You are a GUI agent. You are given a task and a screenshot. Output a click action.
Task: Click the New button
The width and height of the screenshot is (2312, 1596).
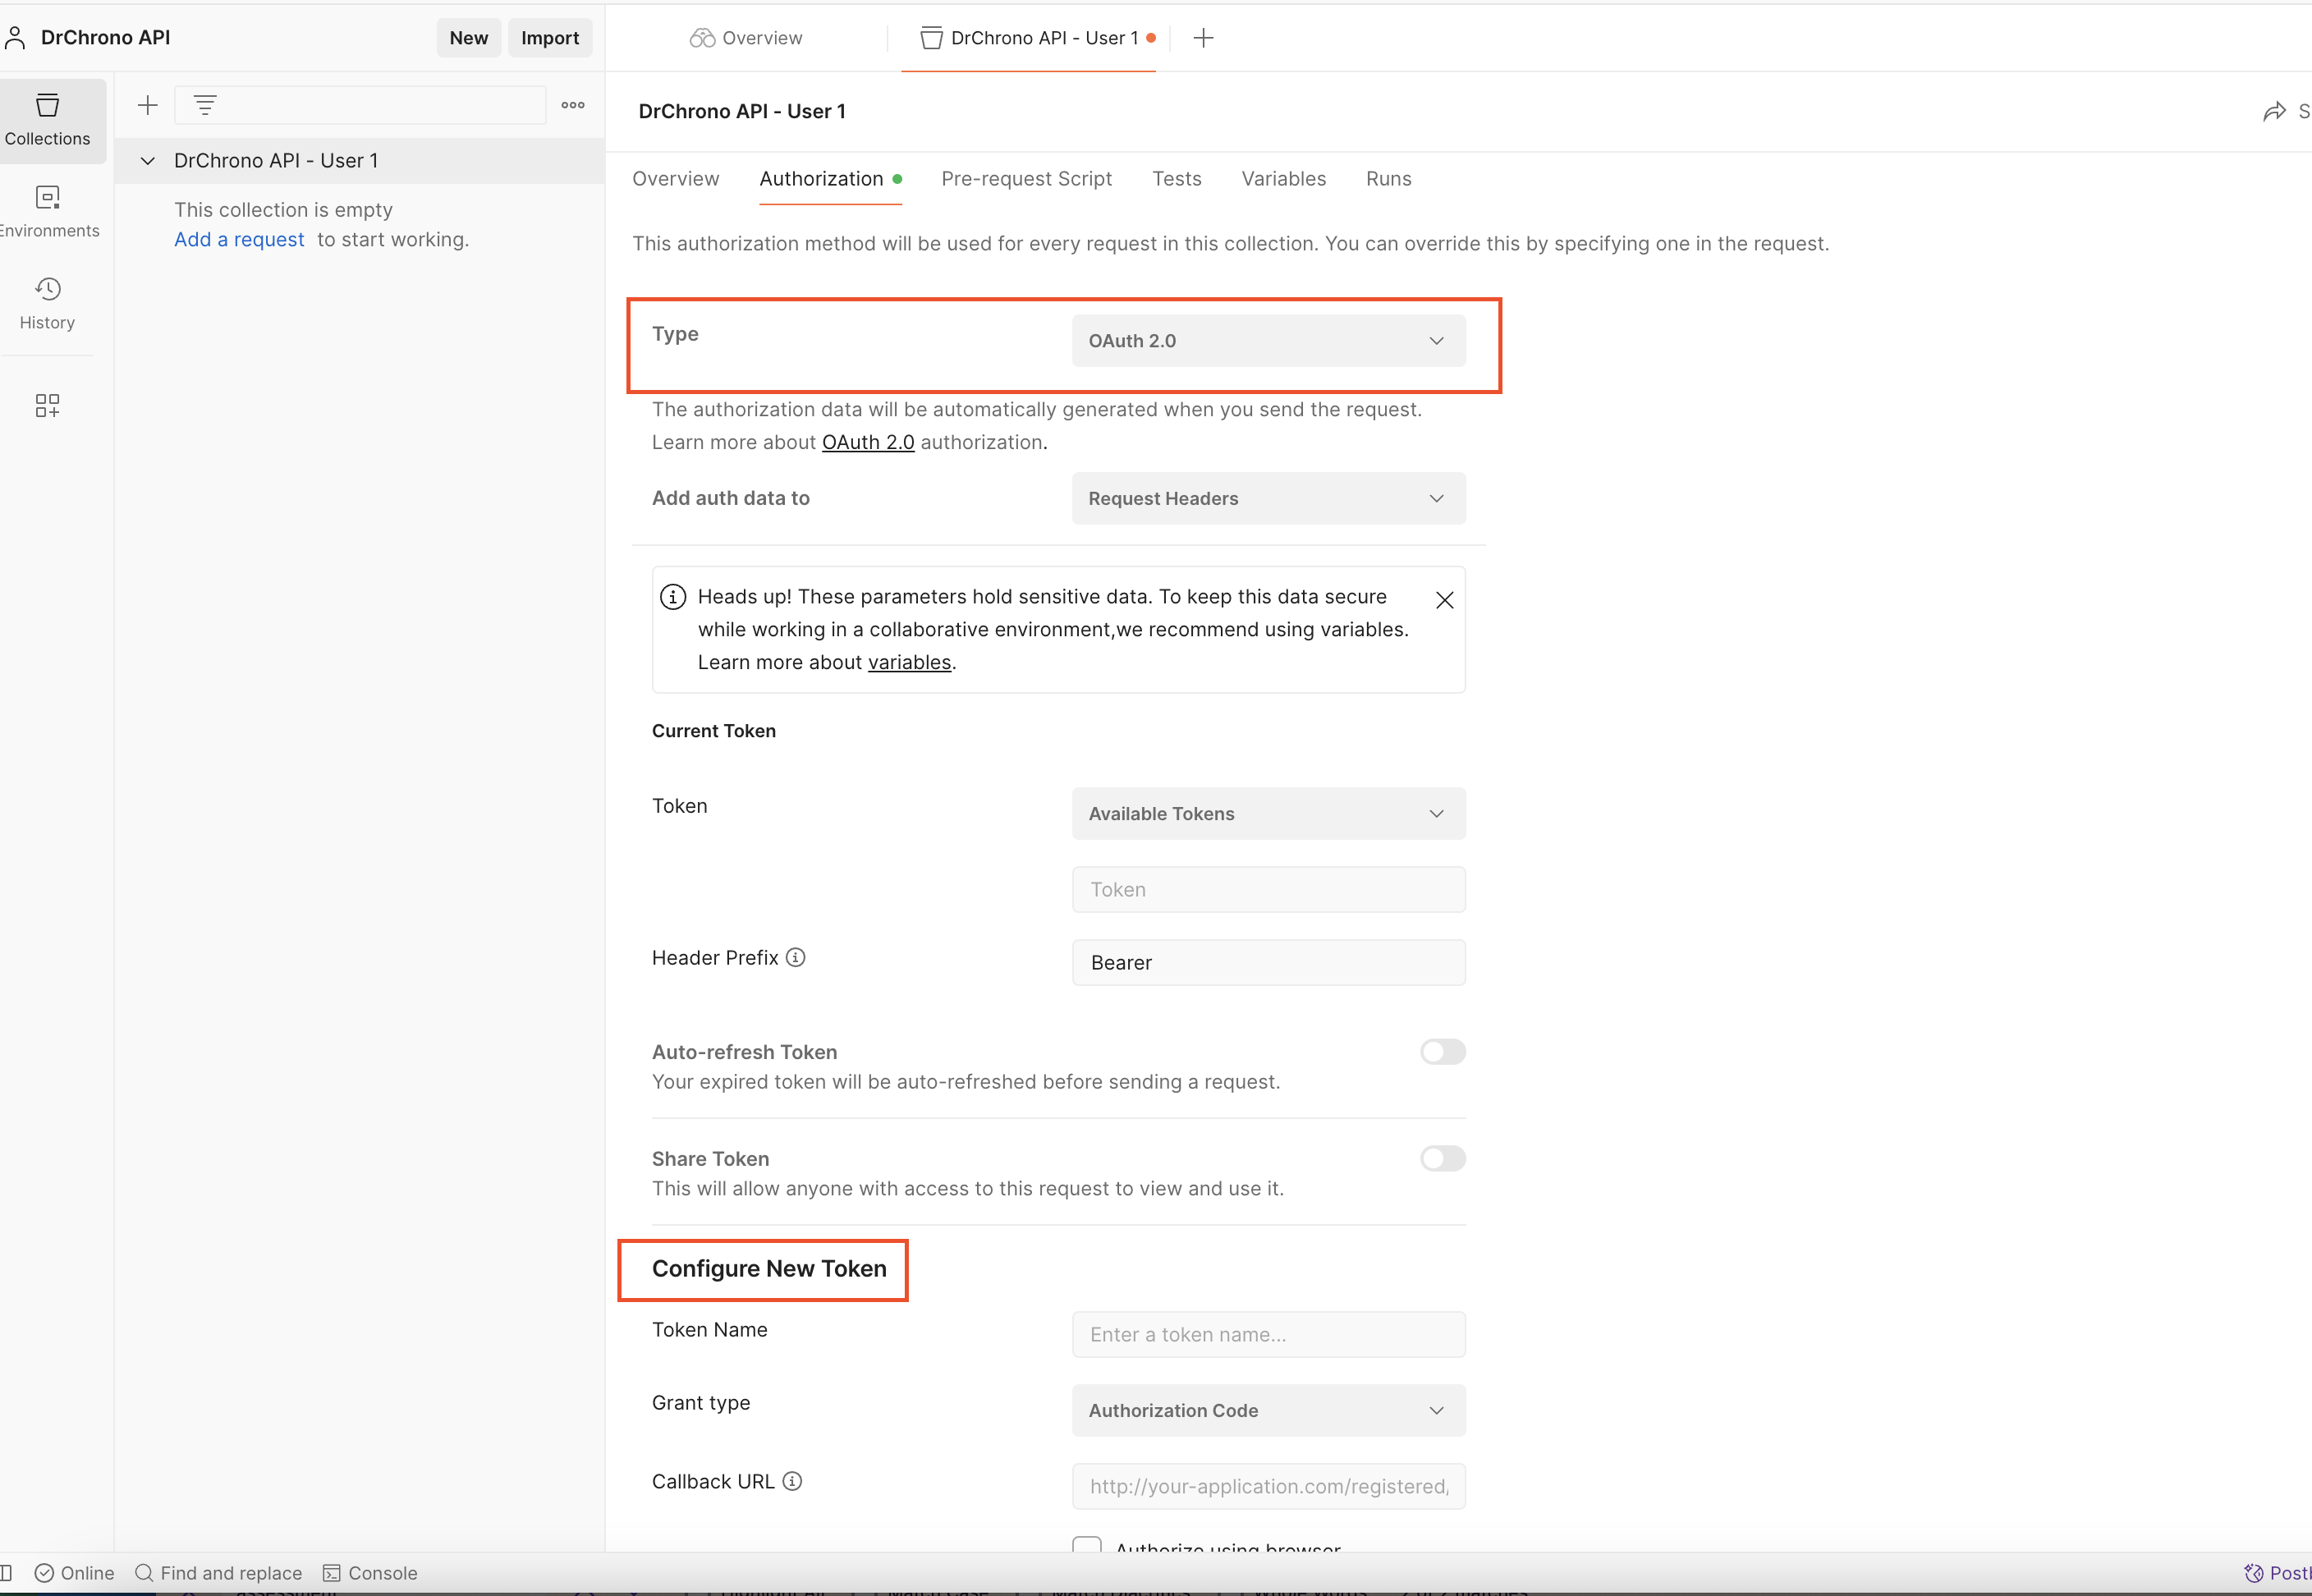pos(468,38)
